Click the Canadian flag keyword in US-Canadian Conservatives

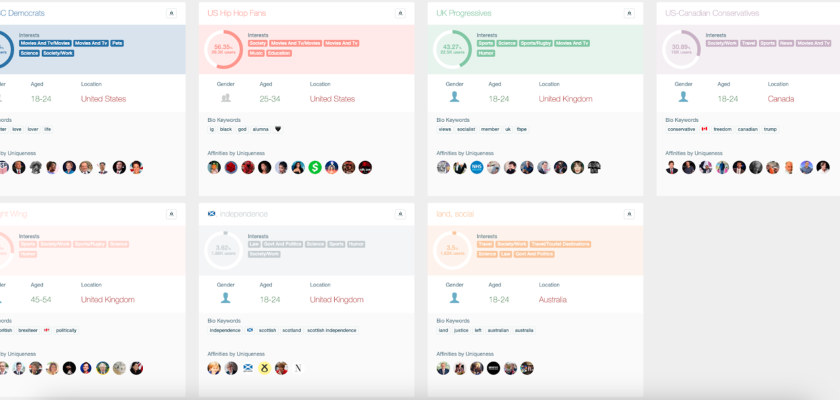click(x=704, y=129)
